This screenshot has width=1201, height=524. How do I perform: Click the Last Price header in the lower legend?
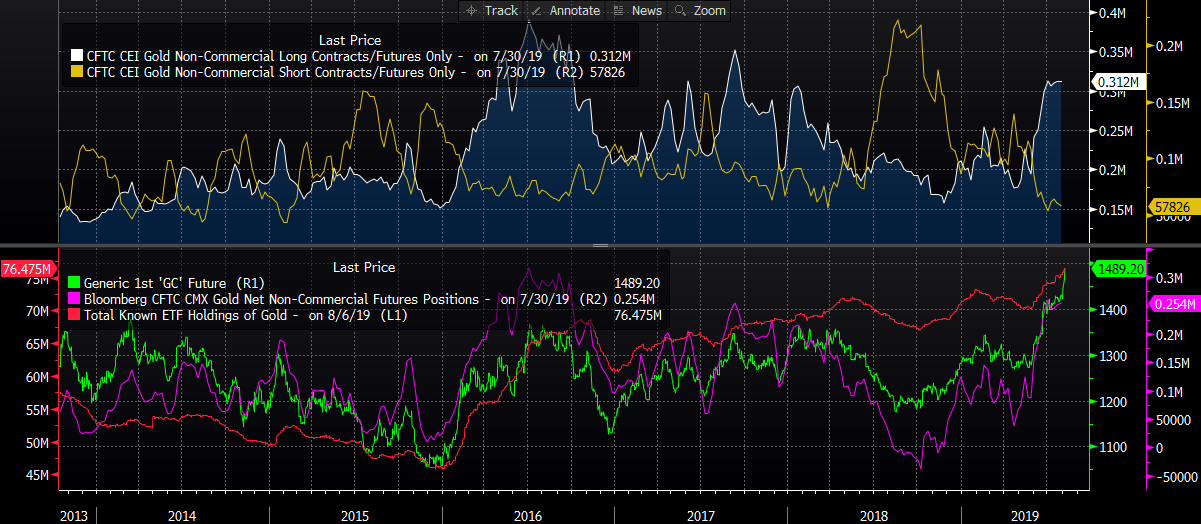tap(364, 267)
